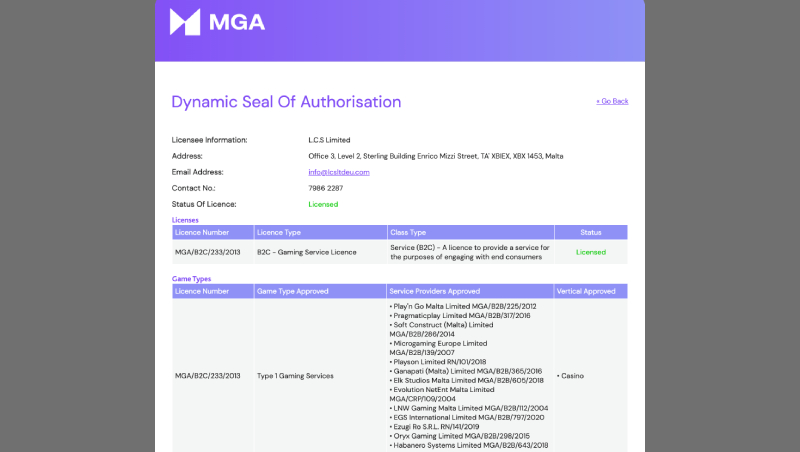Select the Habanero Systems Limited entry
The width and height of the screenshot is (800, 452).
(x=469, y=445)
